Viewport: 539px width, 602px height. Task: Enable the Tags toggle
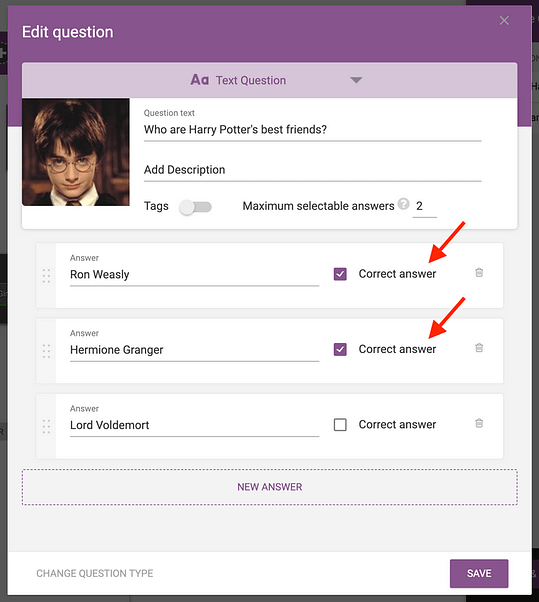coord(195,207)
